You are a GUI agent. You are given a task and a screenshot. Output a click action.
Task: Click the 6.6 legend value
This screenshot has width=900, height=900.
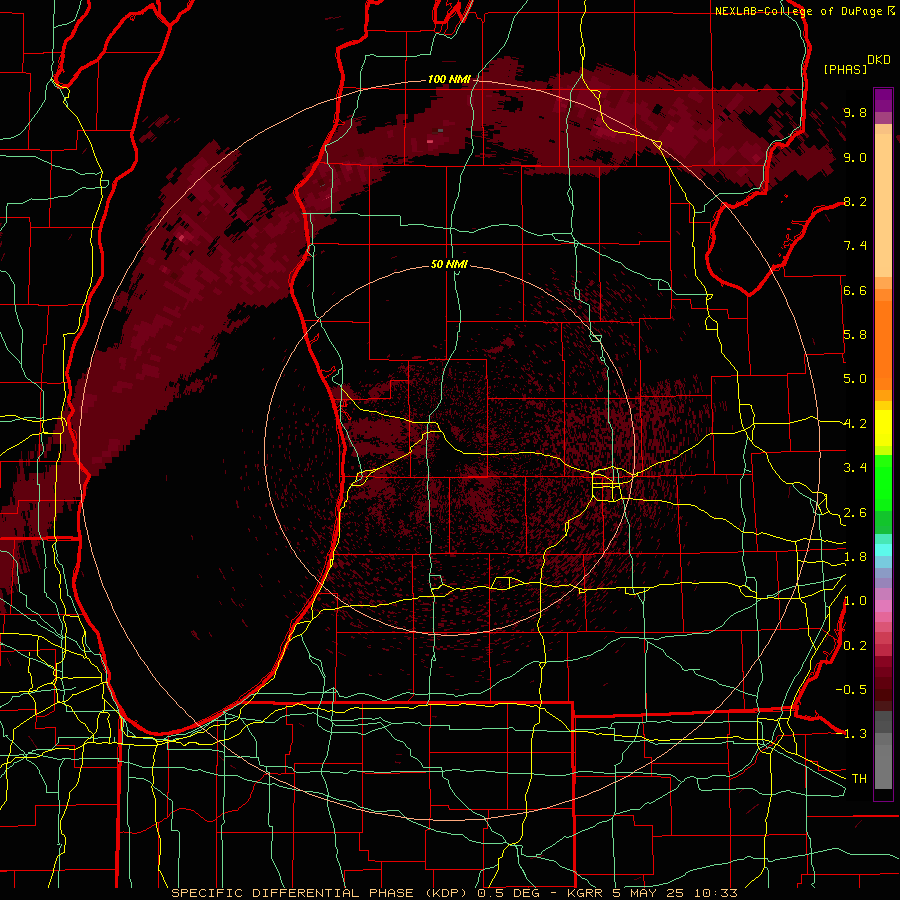click(855, 290)
